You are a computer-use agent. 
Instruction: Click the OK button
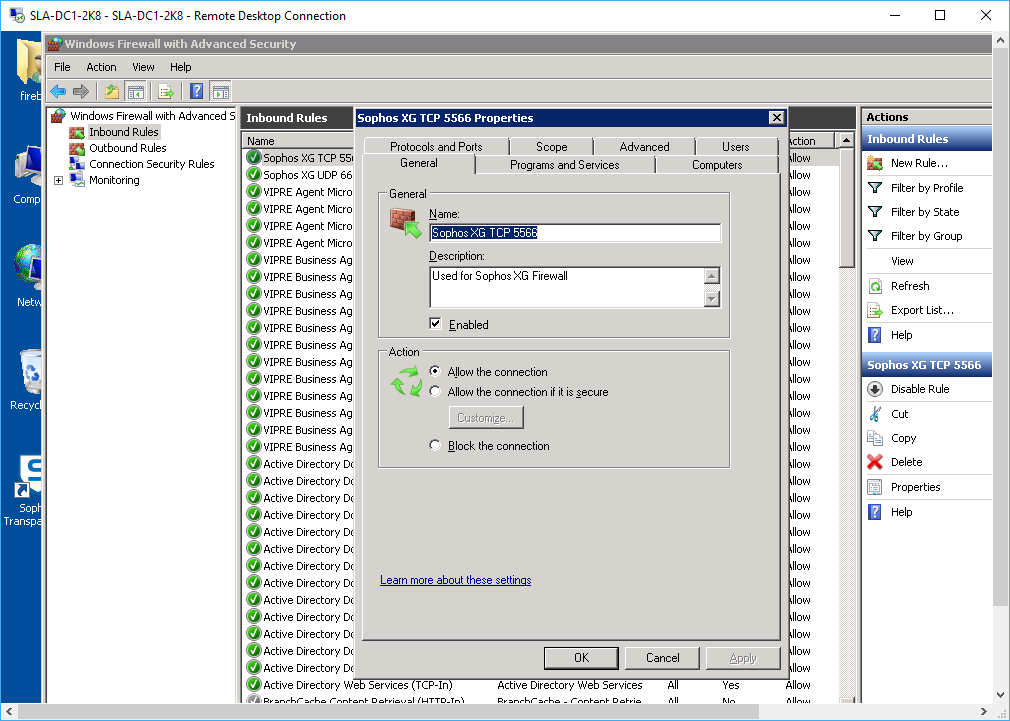(x=581, y=658)
